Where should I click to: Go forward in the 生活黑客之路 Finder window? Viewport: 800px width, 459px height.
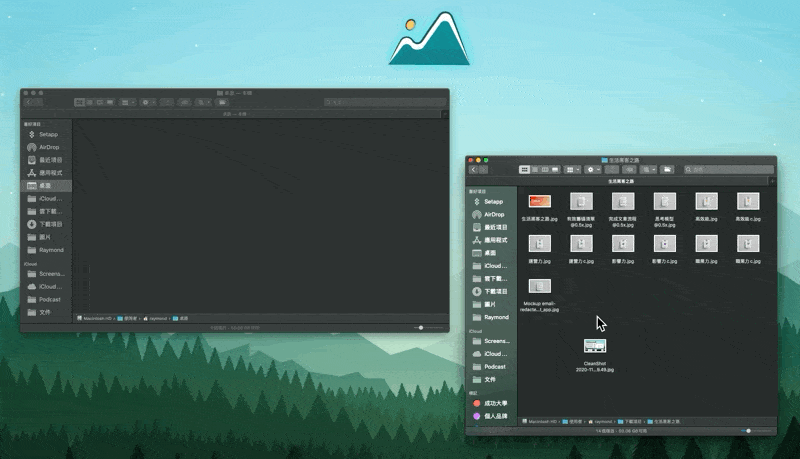pyautogui.click(x=483, y=170)
